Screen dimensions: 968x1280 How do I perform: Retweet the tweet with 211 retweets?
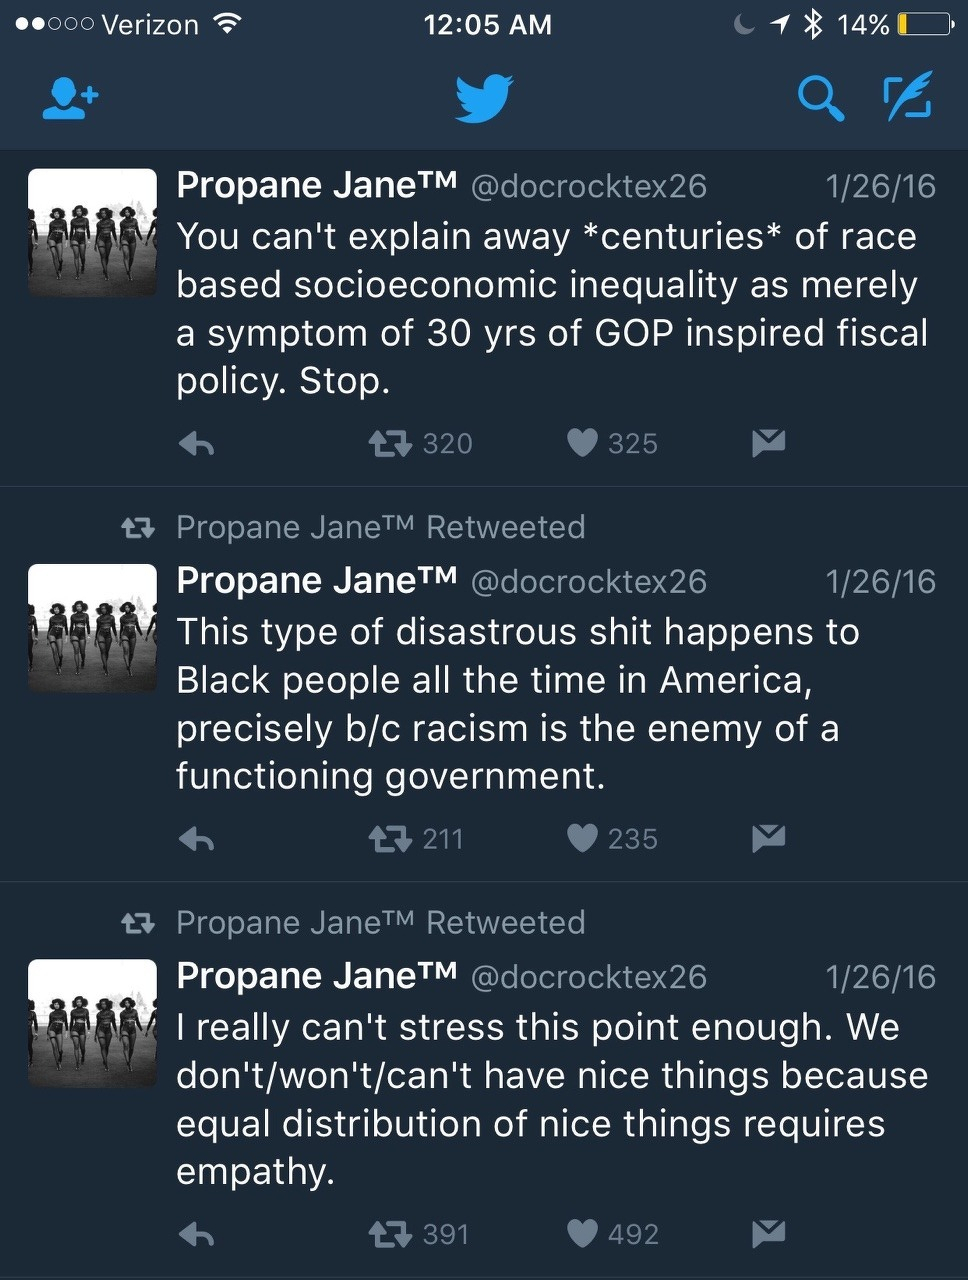coord(390,838)
